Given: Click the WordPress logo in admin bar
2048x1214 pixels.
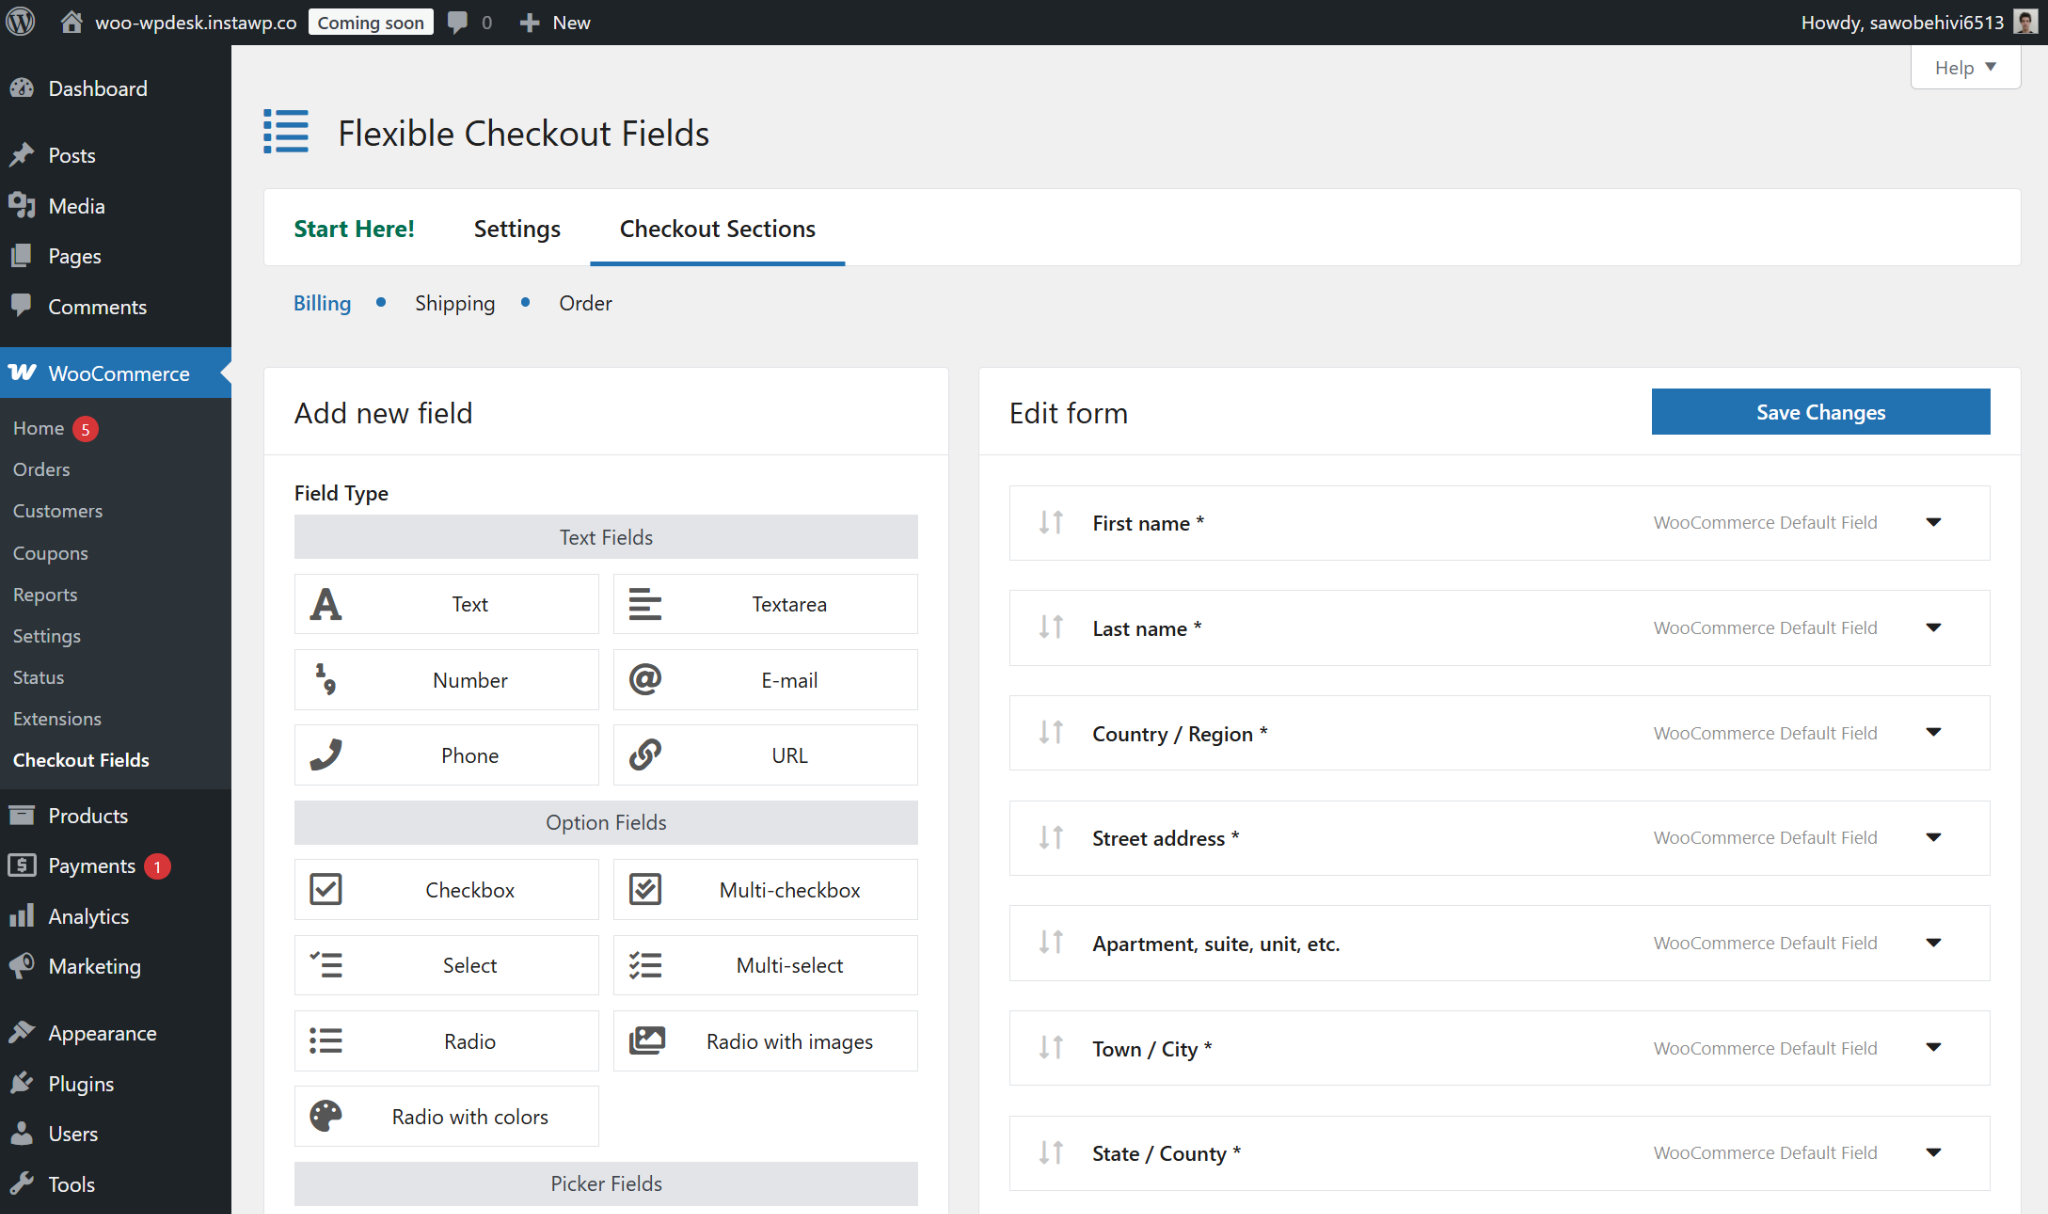Looking at the screenshot, I should pyautogui.click(x=21, y=22).
